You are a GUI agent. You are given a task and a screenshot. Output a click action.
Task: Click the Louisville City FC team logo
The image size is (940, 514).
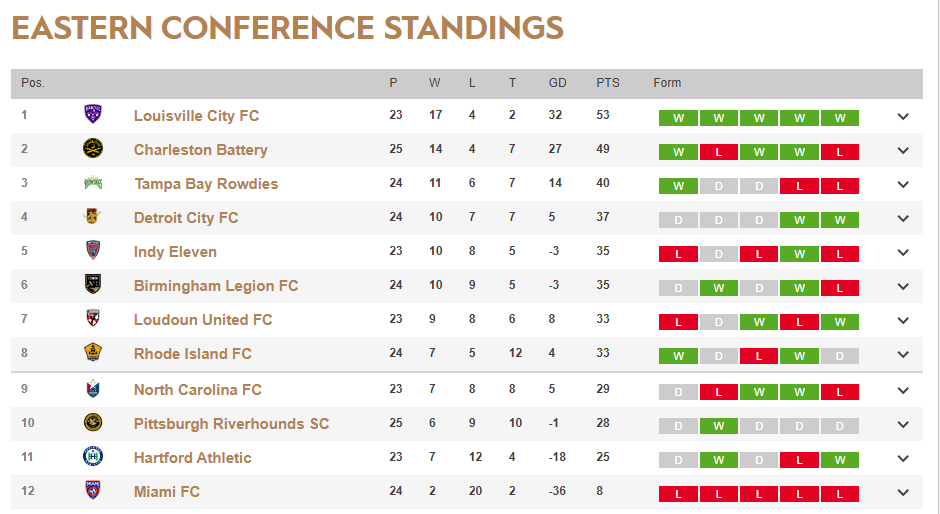click(x=93, y=115)
